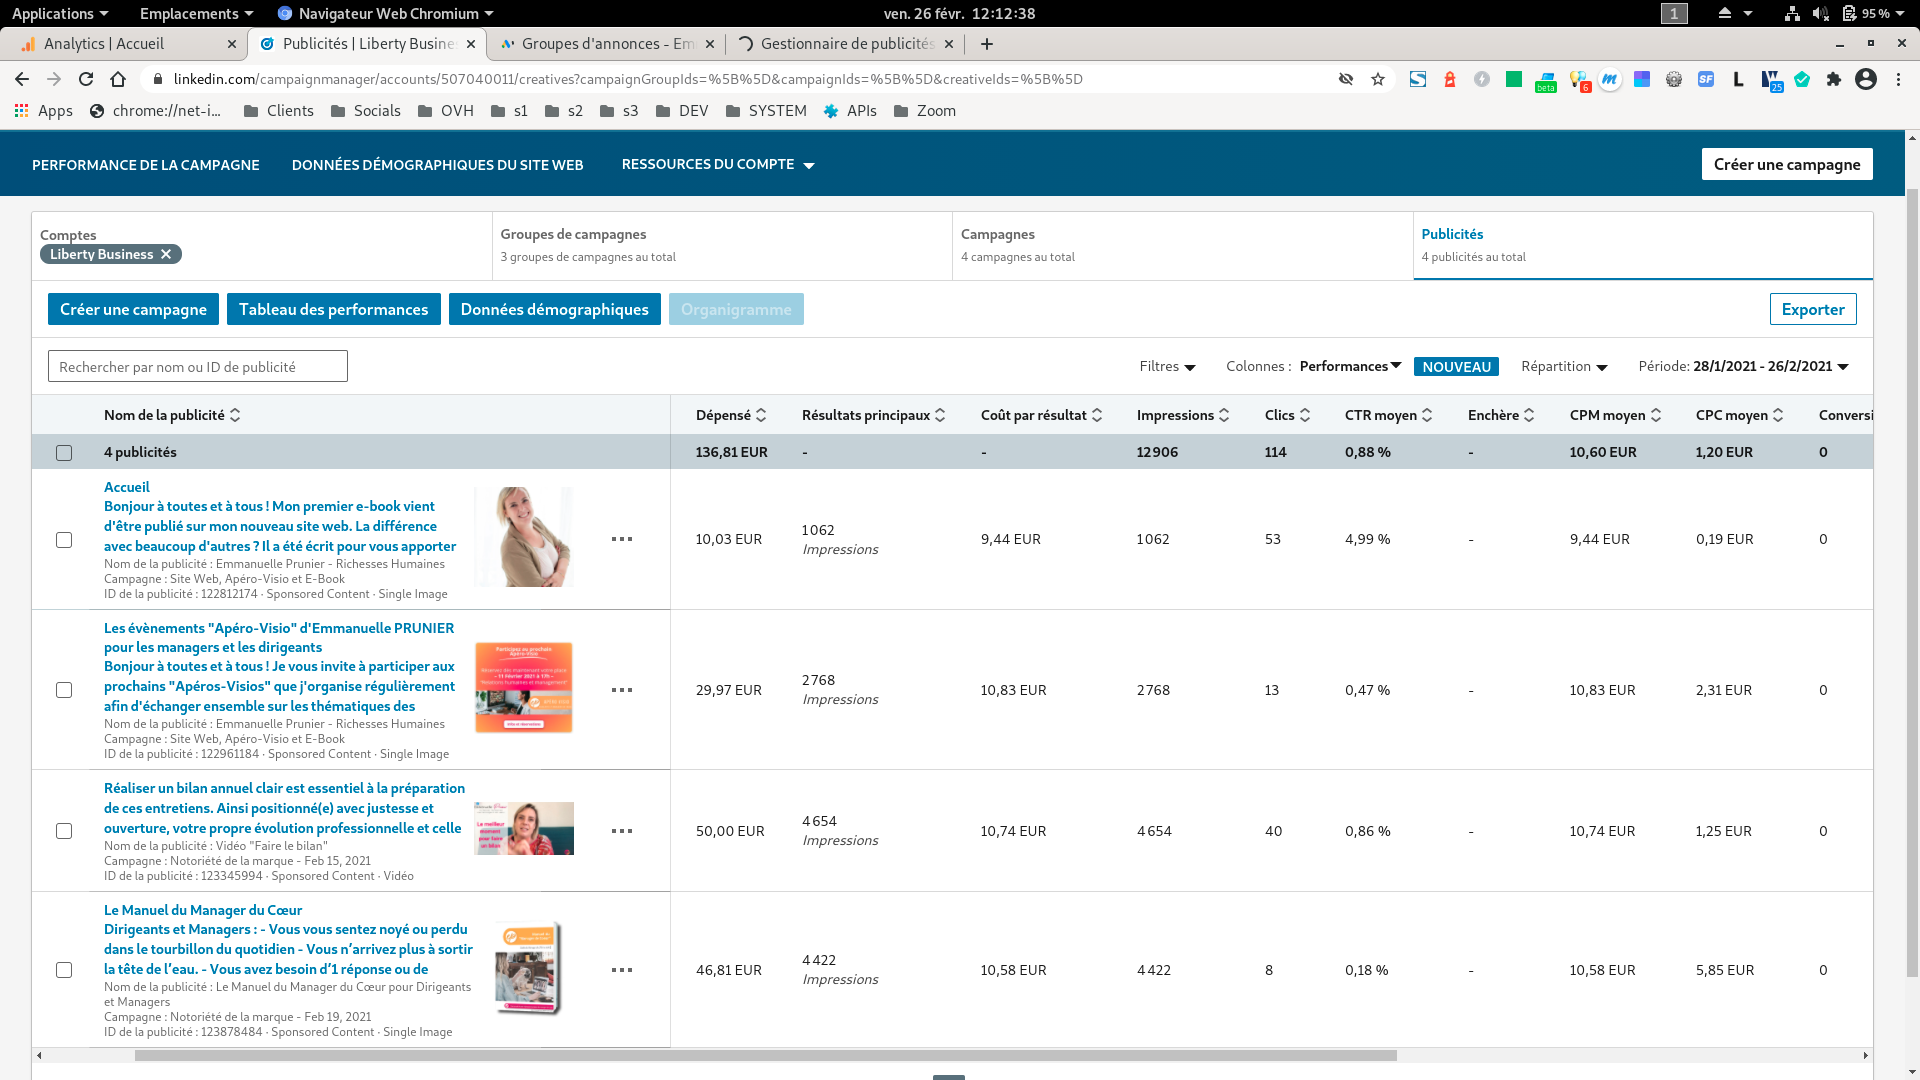Open Chrome three-dot menu

1898,79
